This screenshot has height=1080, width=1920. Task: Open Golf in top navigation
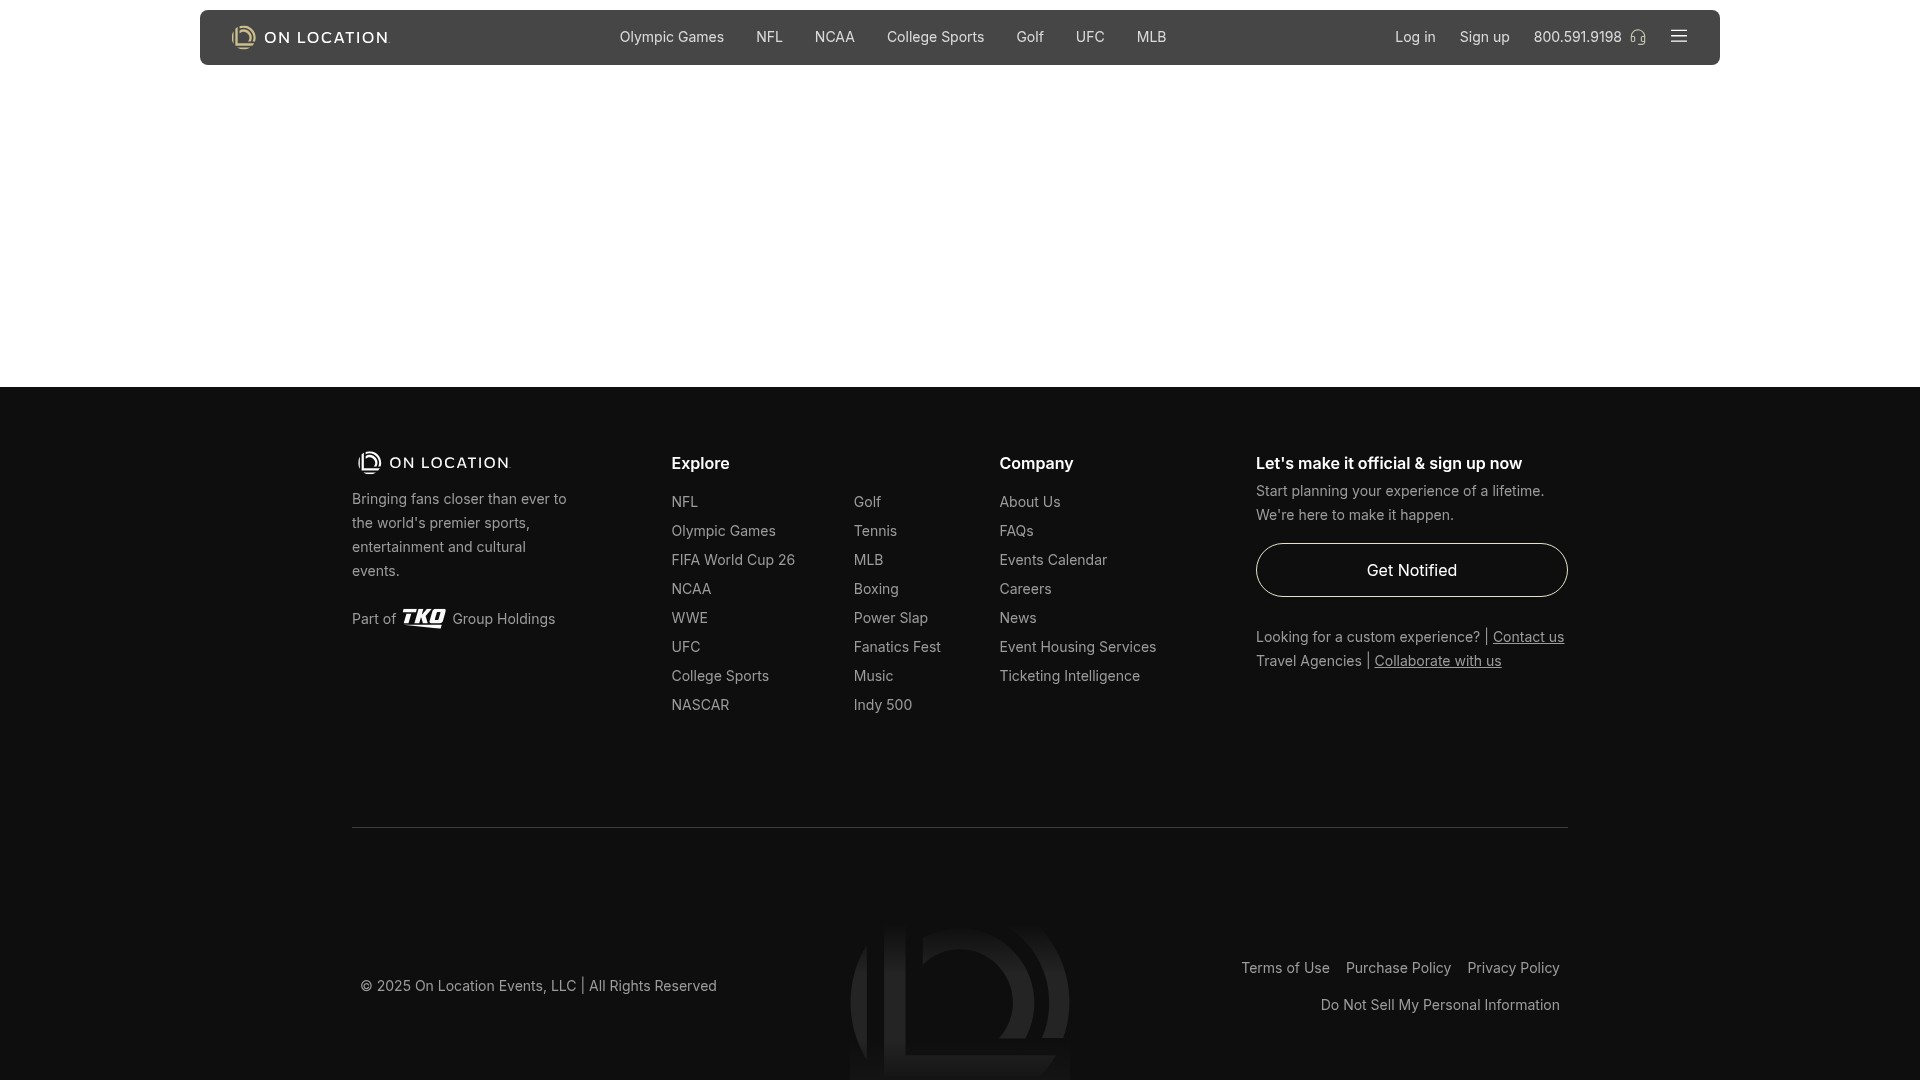point(1030,37)
